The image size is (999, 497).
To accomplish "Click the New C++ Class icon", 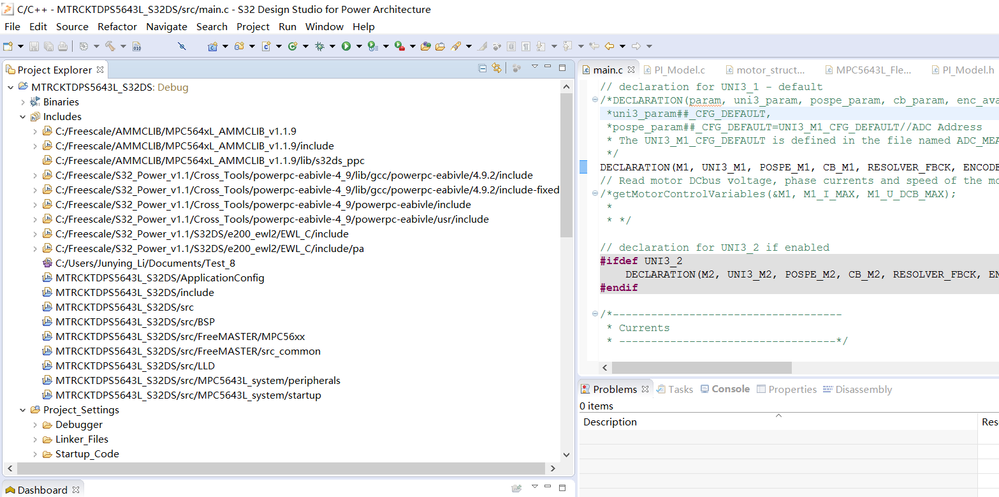I will click(x=292, y=46).
